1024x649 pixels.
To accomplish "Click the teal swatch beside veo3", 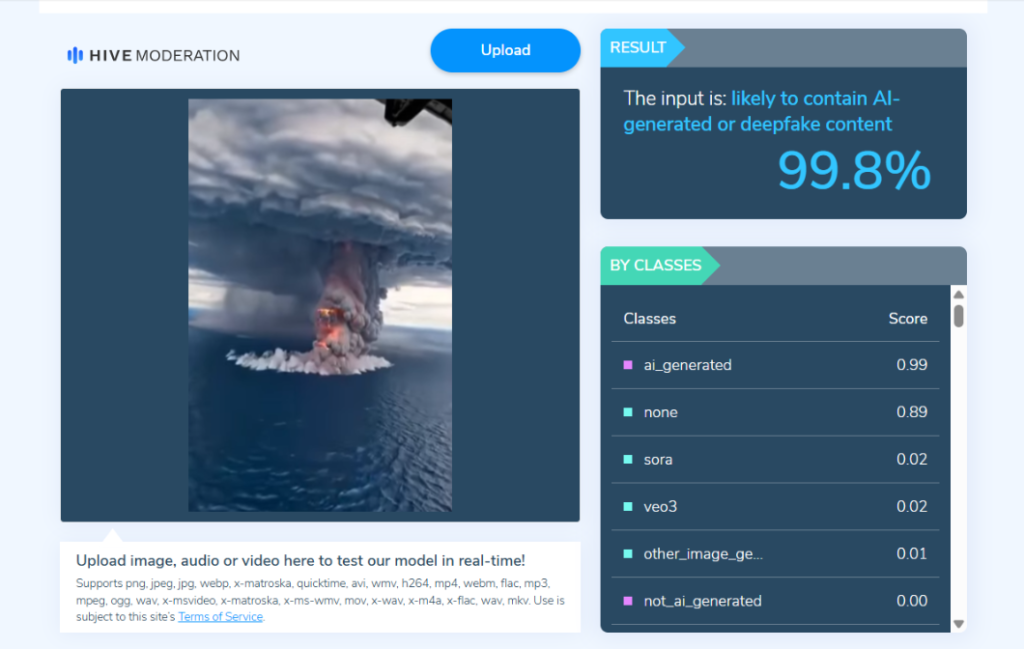I will [x=628, y=506].
